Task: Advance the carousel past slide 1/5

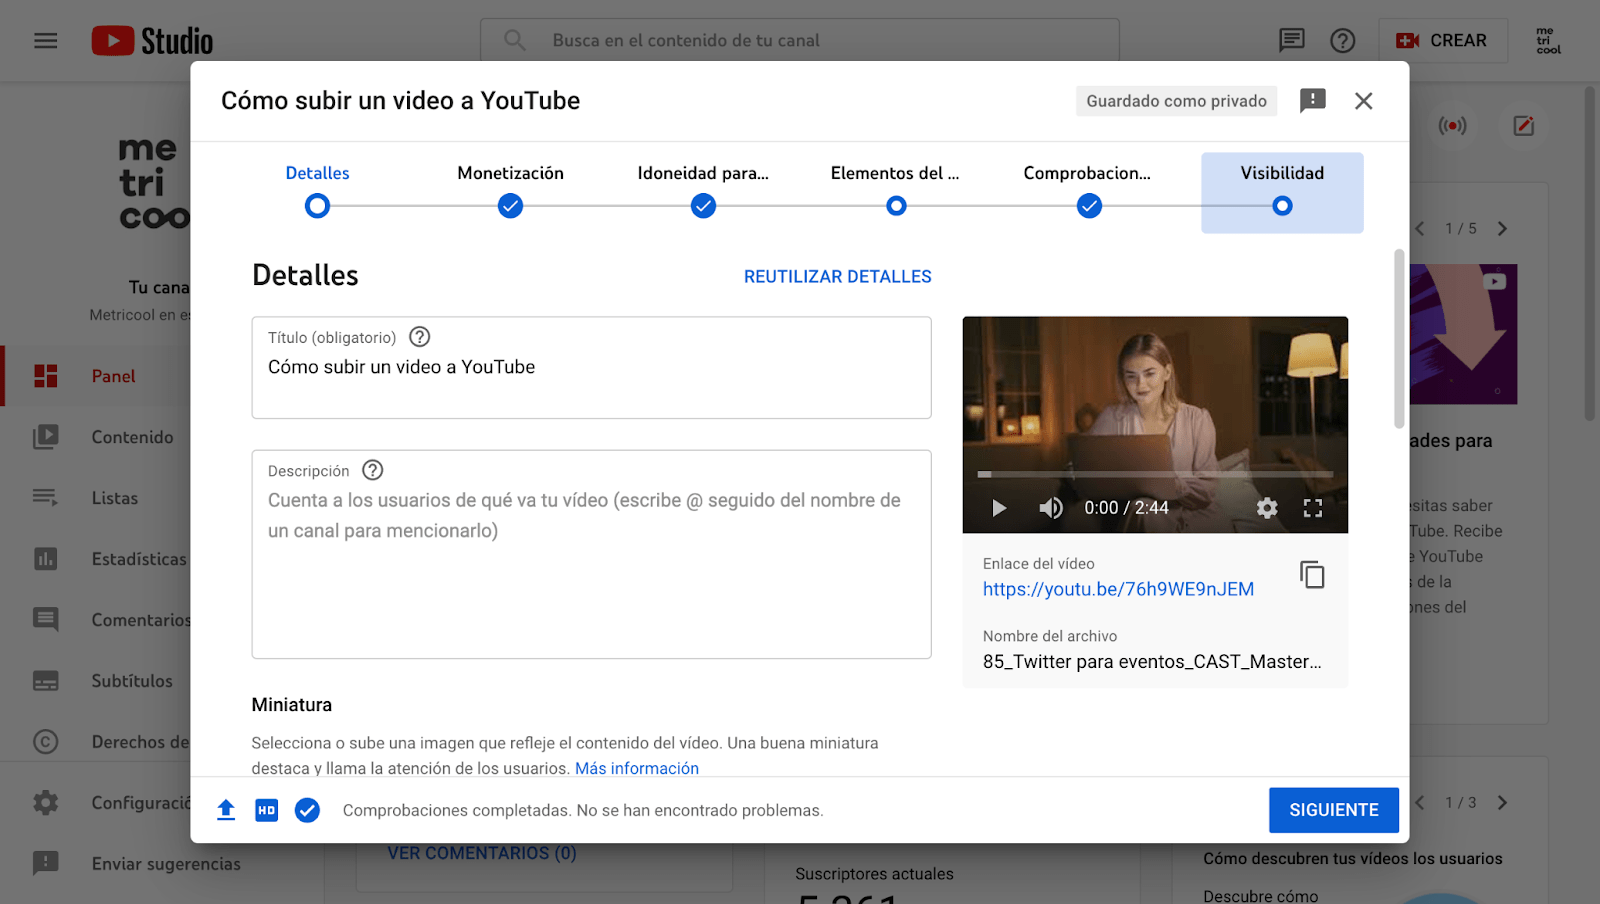Action: [x=1502, y=228]
